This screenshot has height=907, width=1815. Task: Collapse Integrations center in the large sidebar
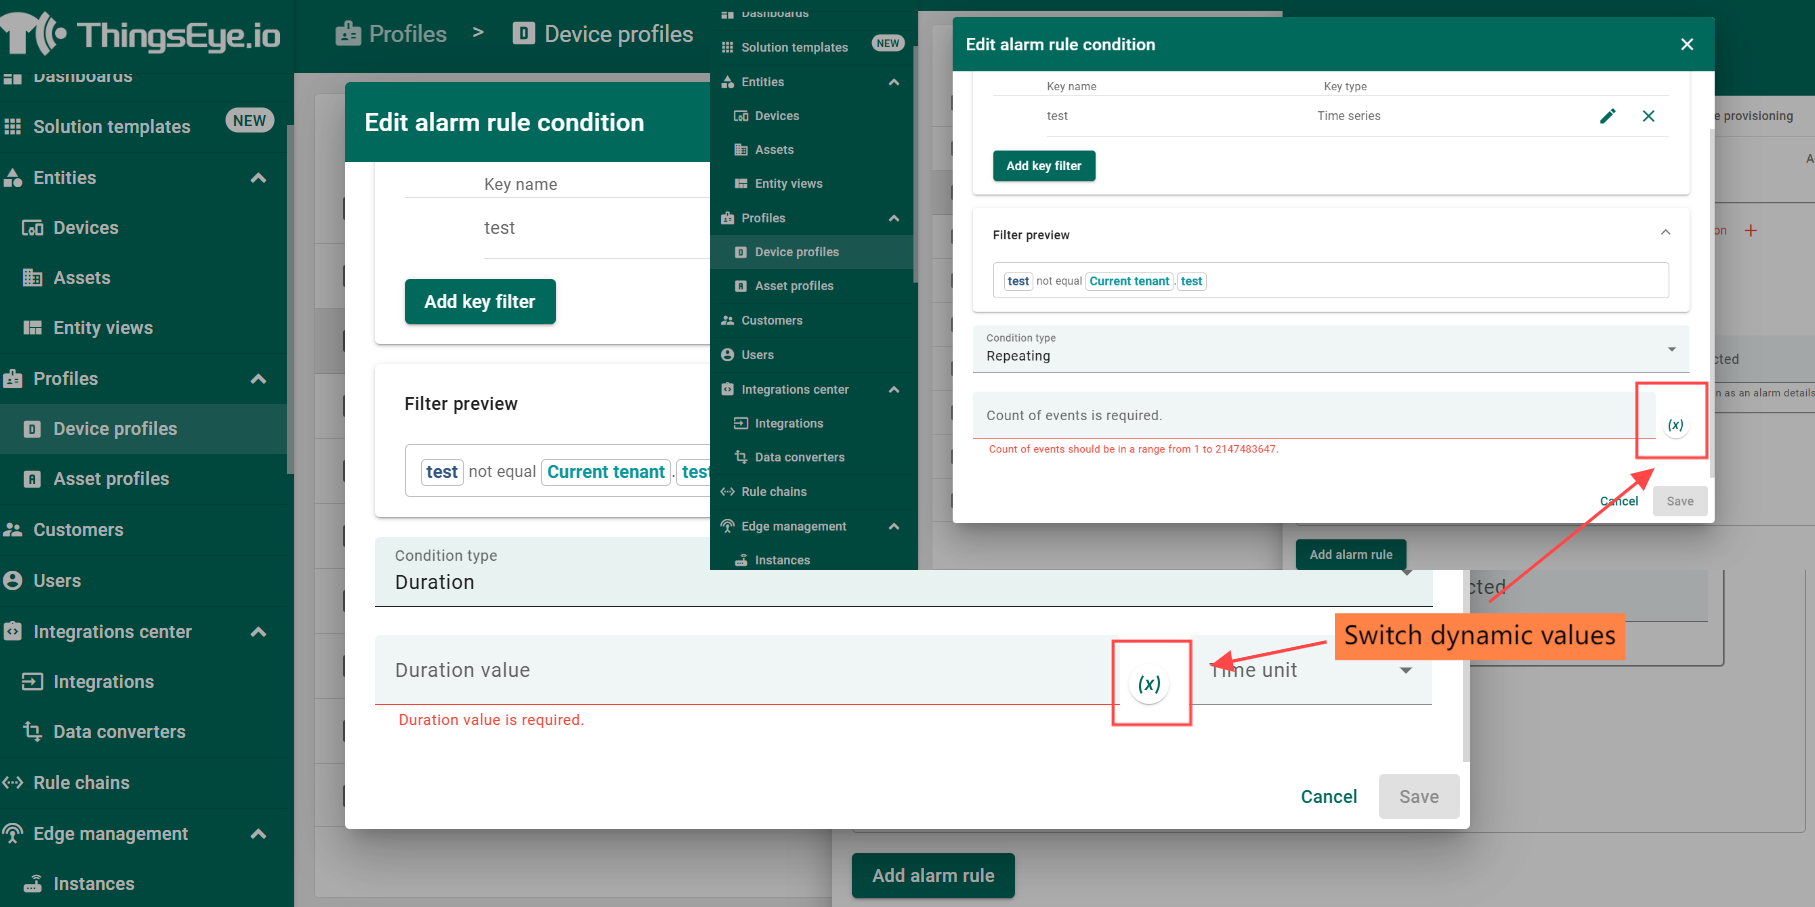click(x=258, y=632)
